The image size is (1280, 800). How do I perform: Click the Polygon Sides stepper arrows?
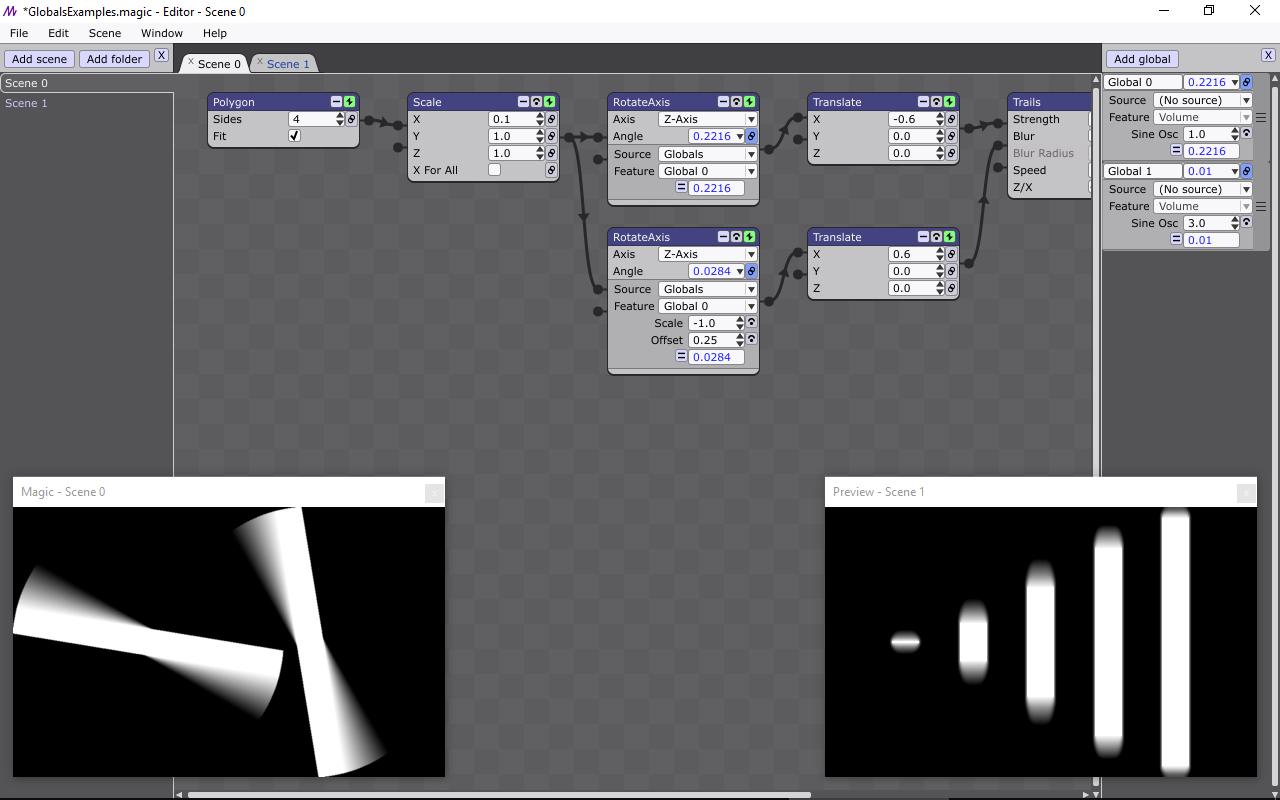340,119
